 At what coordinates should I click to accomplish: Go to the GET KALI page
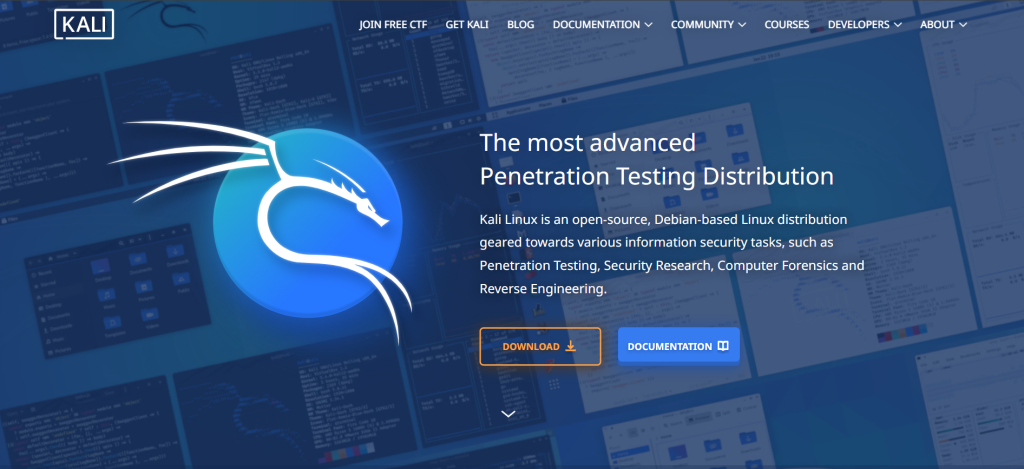click(x=467, y=25)
